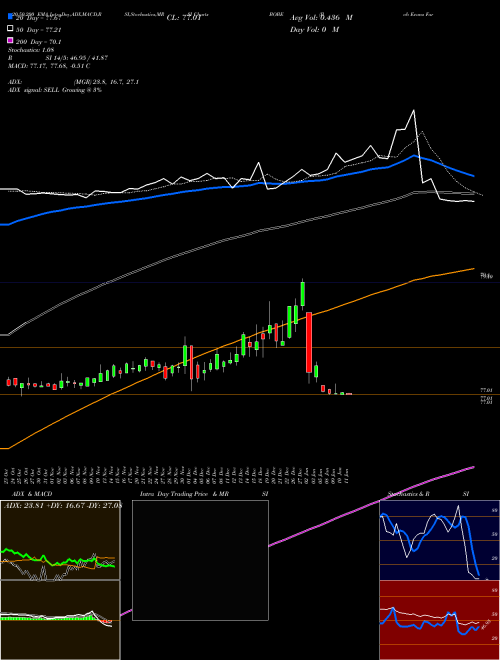Click the 'Day Vol: 0 M' text
The width and height of the screenshot is (500, 660).
(314, 29)
